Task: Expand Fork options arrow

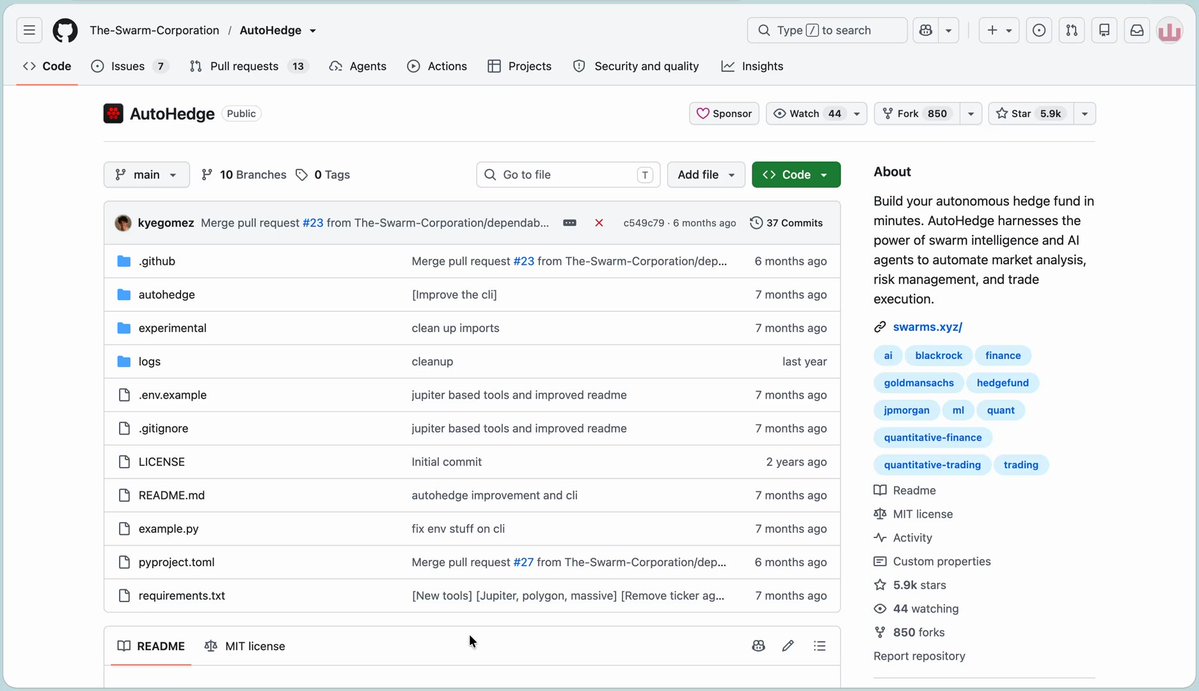Action: pyautogui.click(x=970, y=114)
